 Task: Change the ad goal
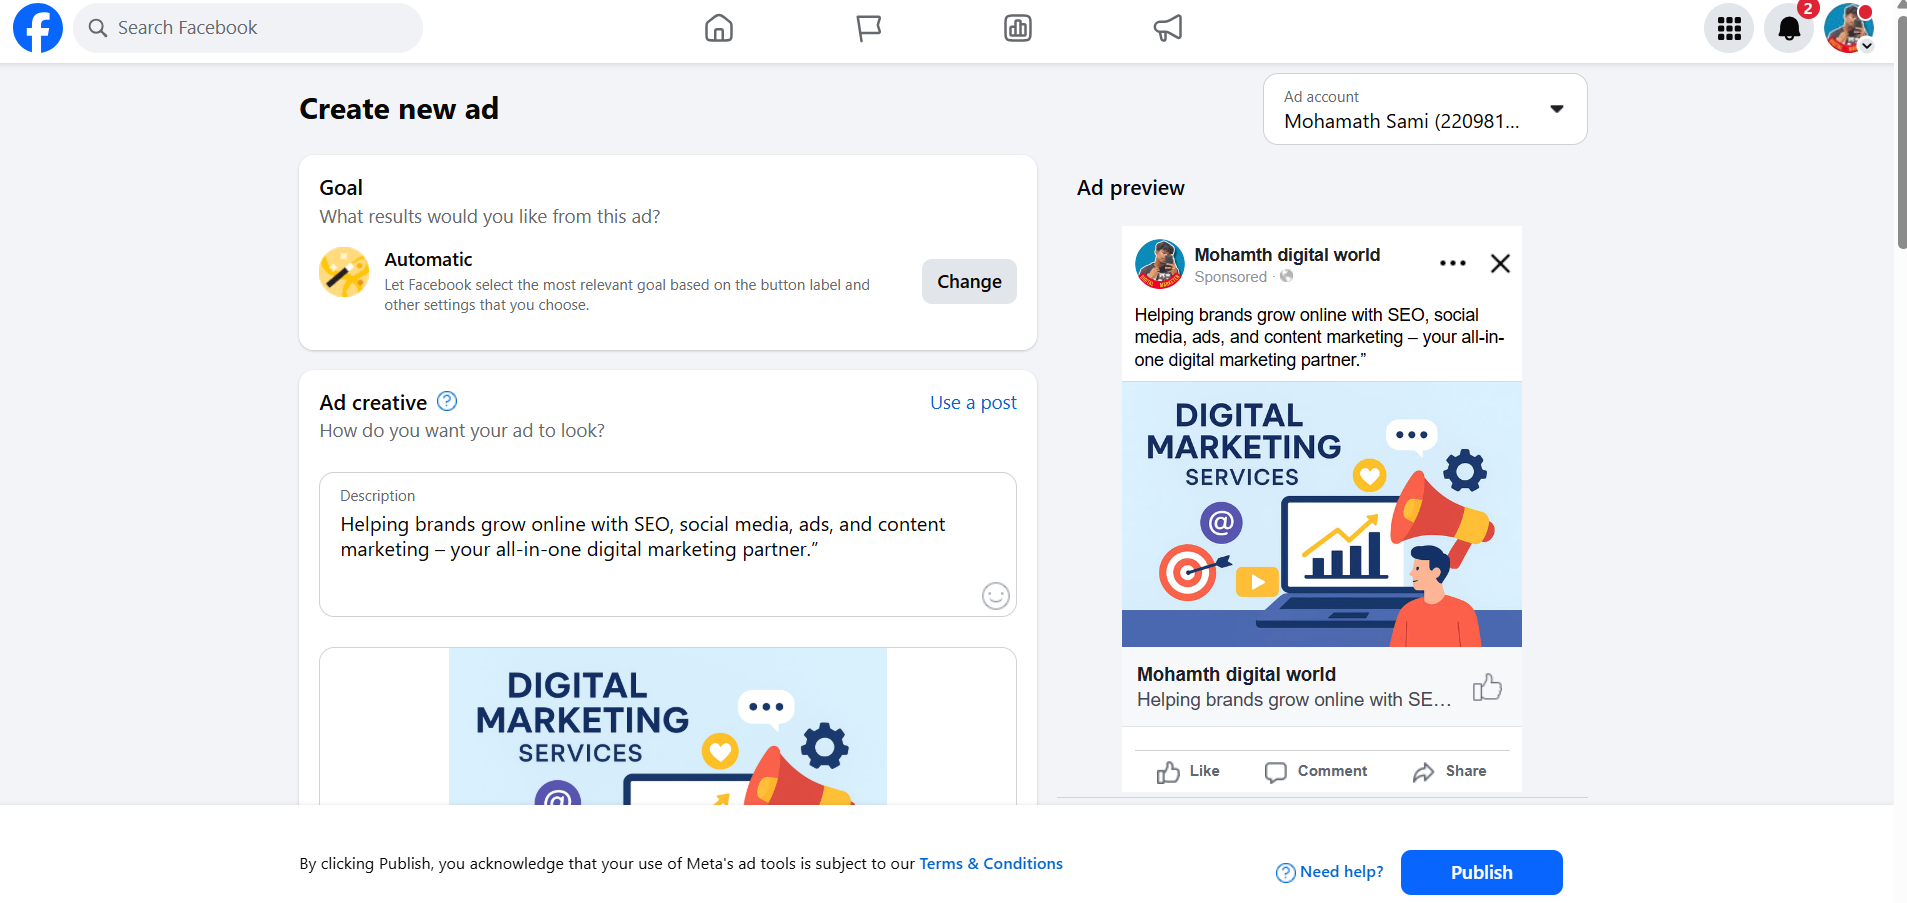[968, 281]
